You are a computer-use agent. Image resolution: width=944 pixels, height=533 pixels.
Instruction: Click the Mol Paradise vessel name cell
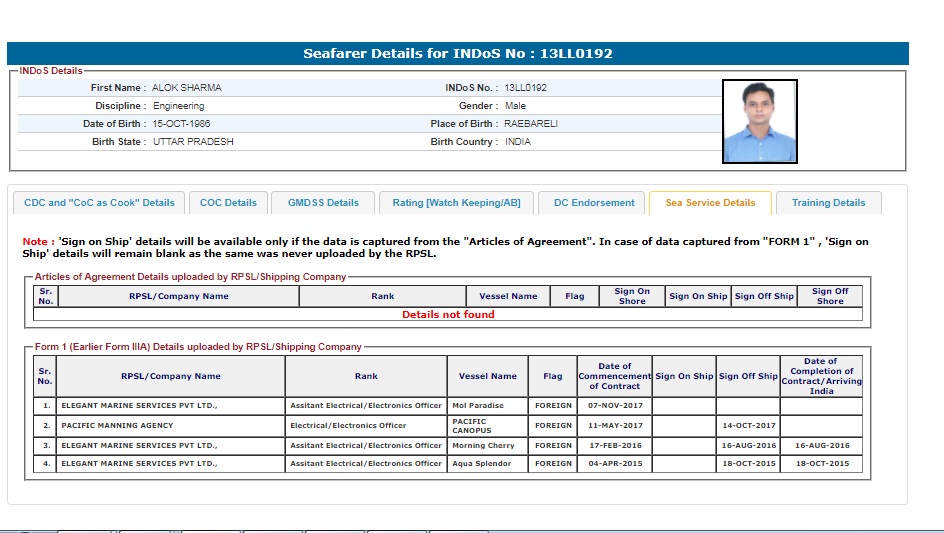point(478,406)
